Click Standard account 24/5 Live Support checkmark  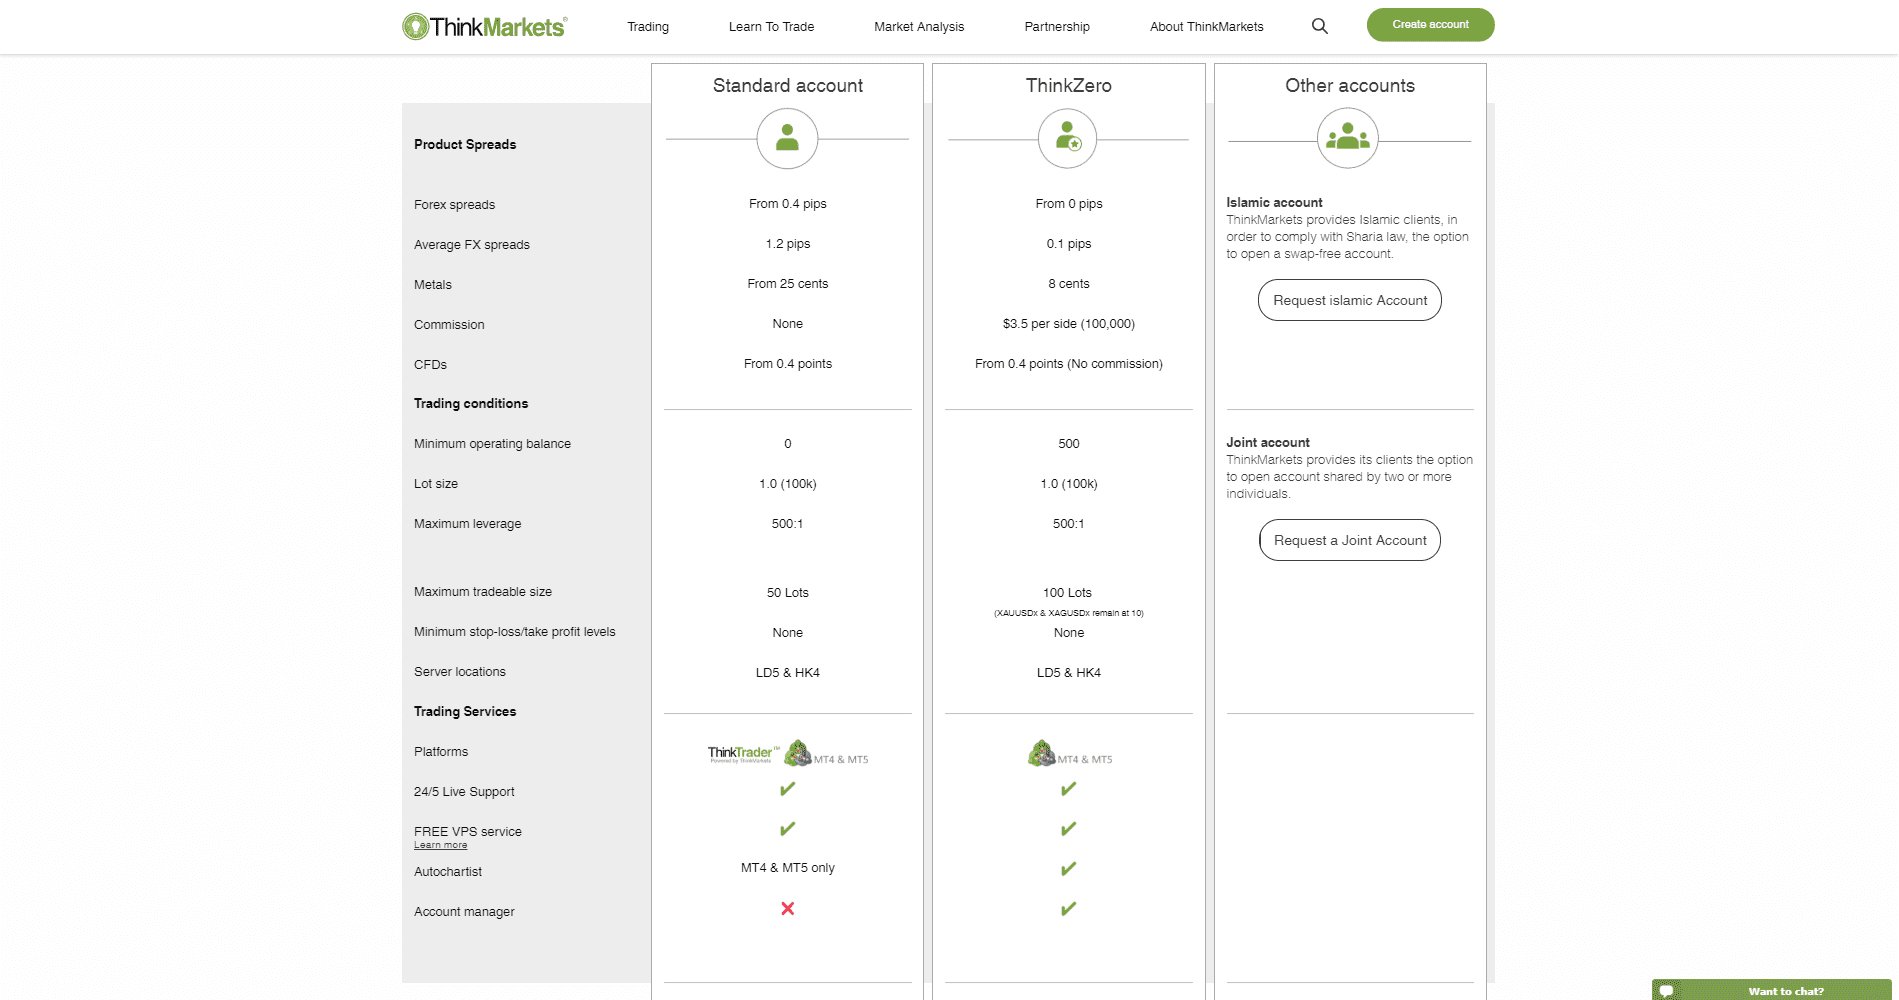coord(788,789)
